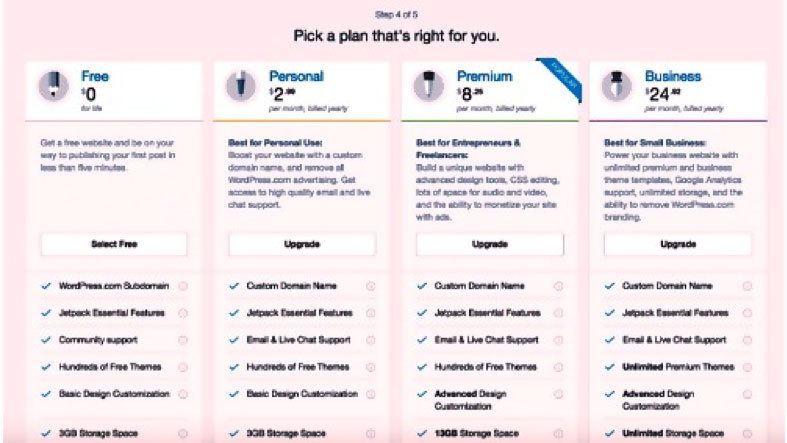Click the Personal plan title
Image resolution: width=787 pixels, height=443 pixels.
pyautogui.click(x=296, y=76)
